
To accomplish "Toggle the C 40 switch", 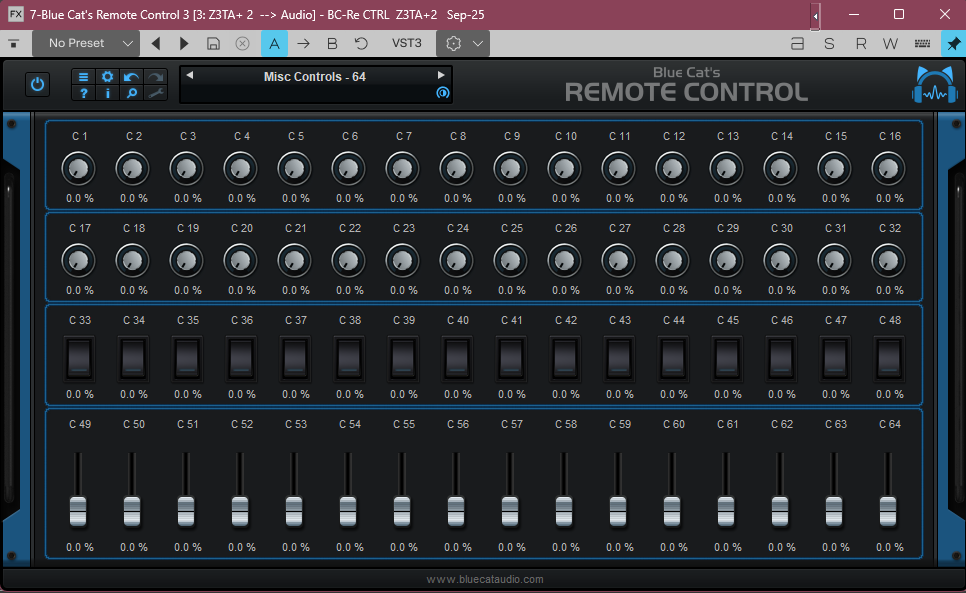I will 457,357.
